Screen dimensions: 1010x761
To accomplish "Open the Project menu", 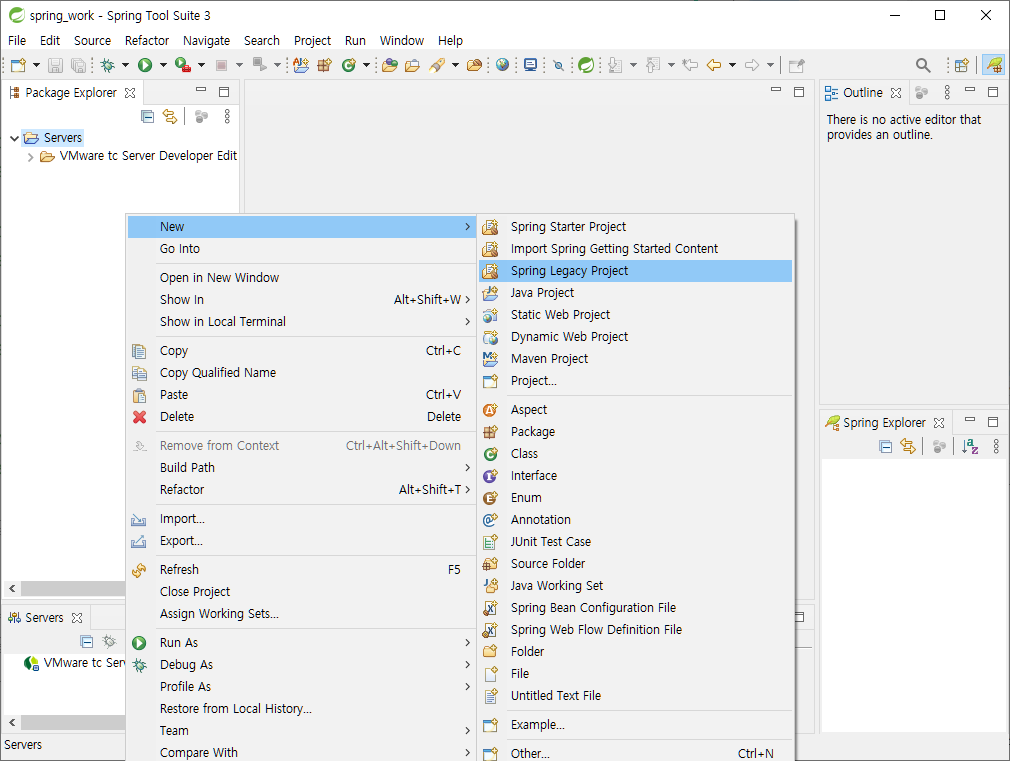I will tap(312, 41).
